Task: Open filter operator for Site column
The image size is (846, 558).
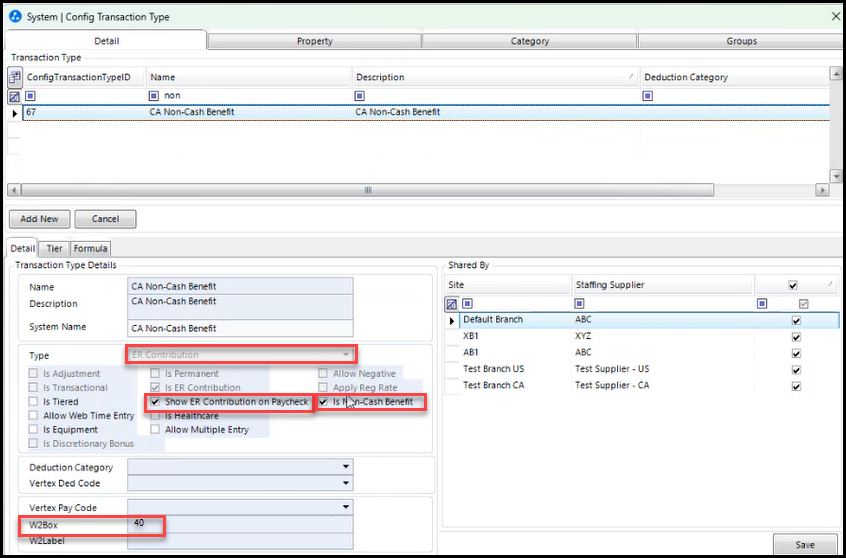Action: tap(468, 304)
